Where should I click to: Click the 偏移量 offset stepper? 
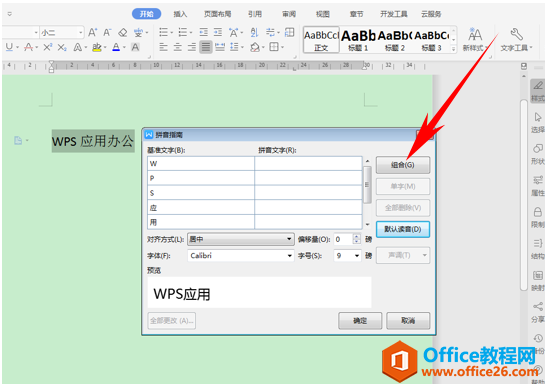[x=357, y=239]
